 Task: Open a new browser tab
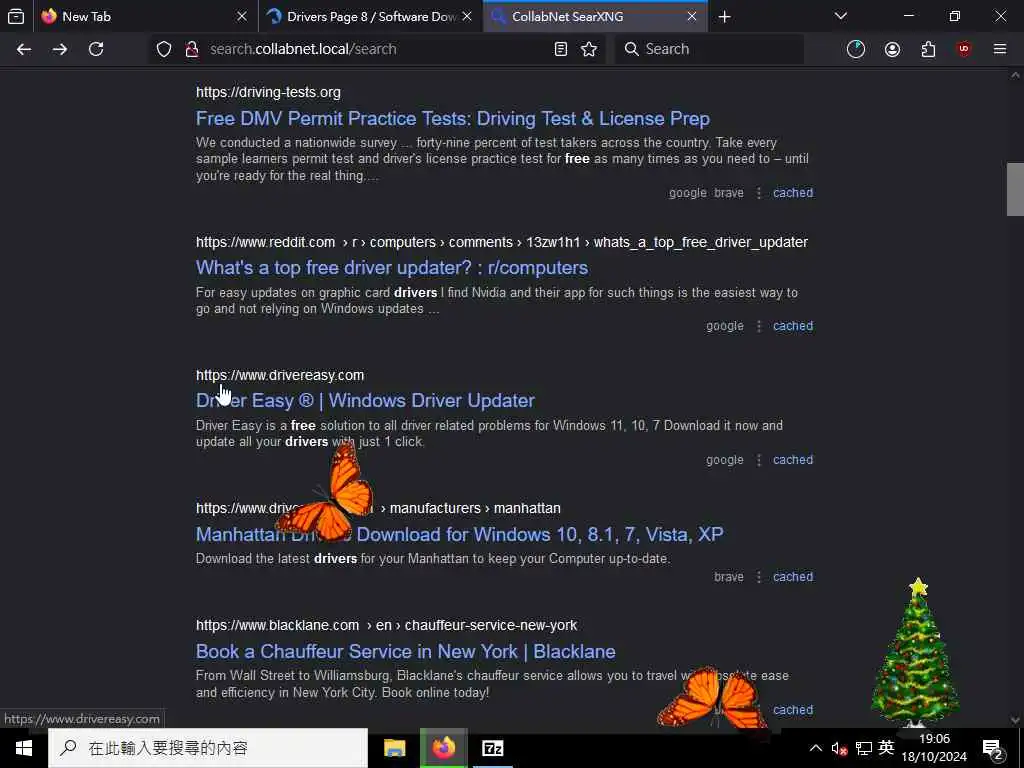[x=724, y=17]
